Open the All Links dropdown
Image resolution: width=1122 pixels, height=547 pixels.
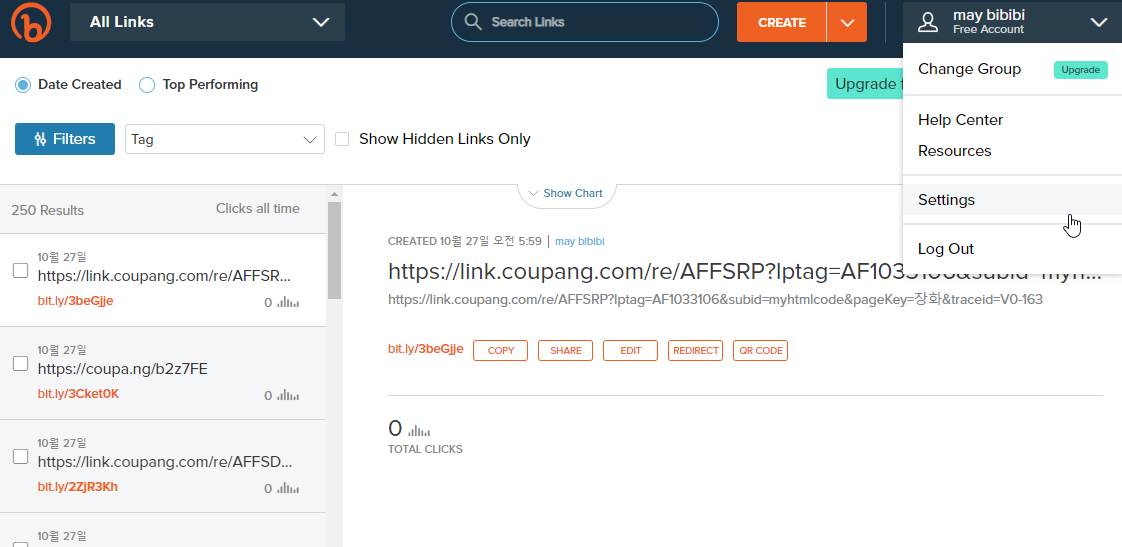208,22
